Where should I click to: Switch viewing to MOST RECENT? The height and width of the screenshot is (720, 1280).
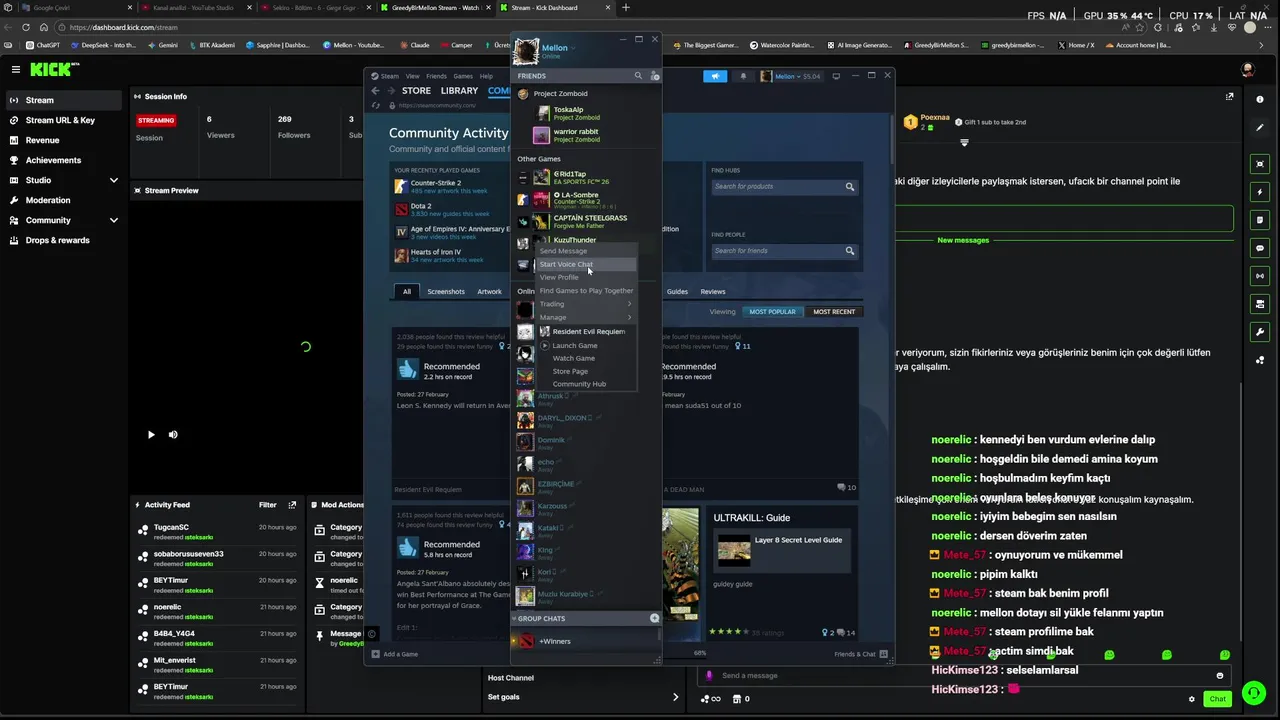834,312
